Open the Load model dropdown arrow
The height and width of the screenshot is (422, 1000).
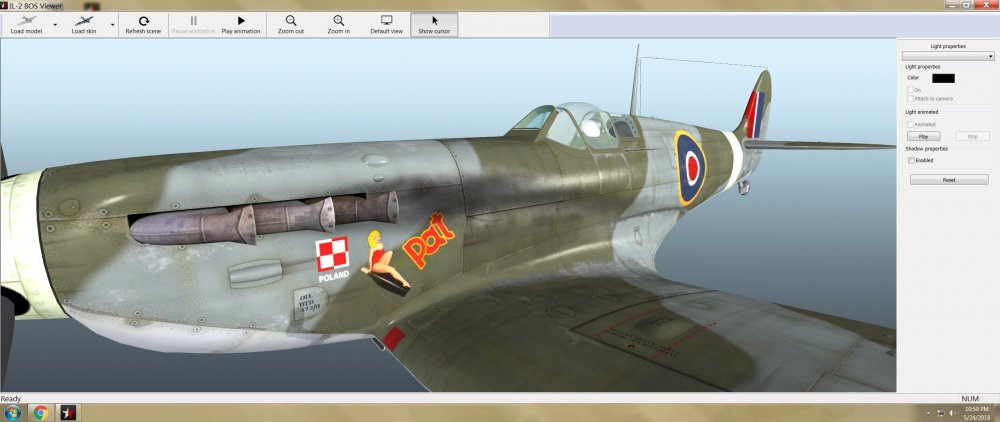tap(55, 25)
